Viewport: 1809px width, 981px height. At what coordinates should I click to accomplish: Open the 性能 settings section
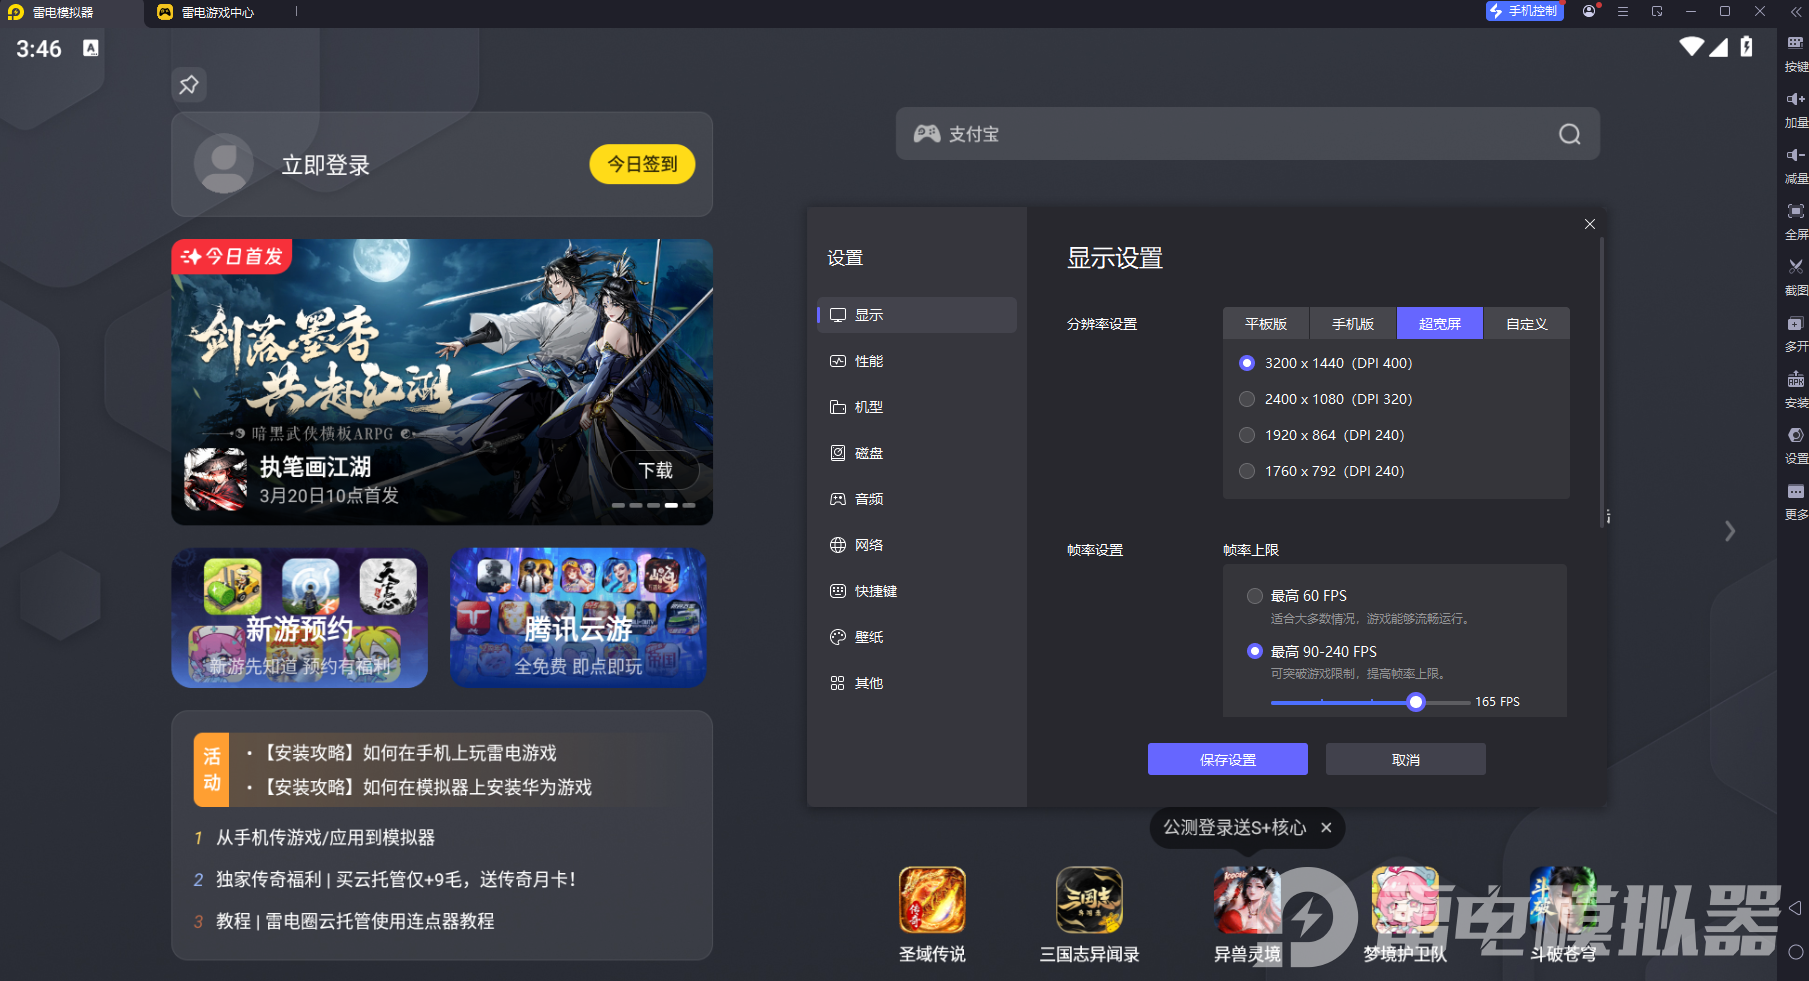tap(917, 361)
